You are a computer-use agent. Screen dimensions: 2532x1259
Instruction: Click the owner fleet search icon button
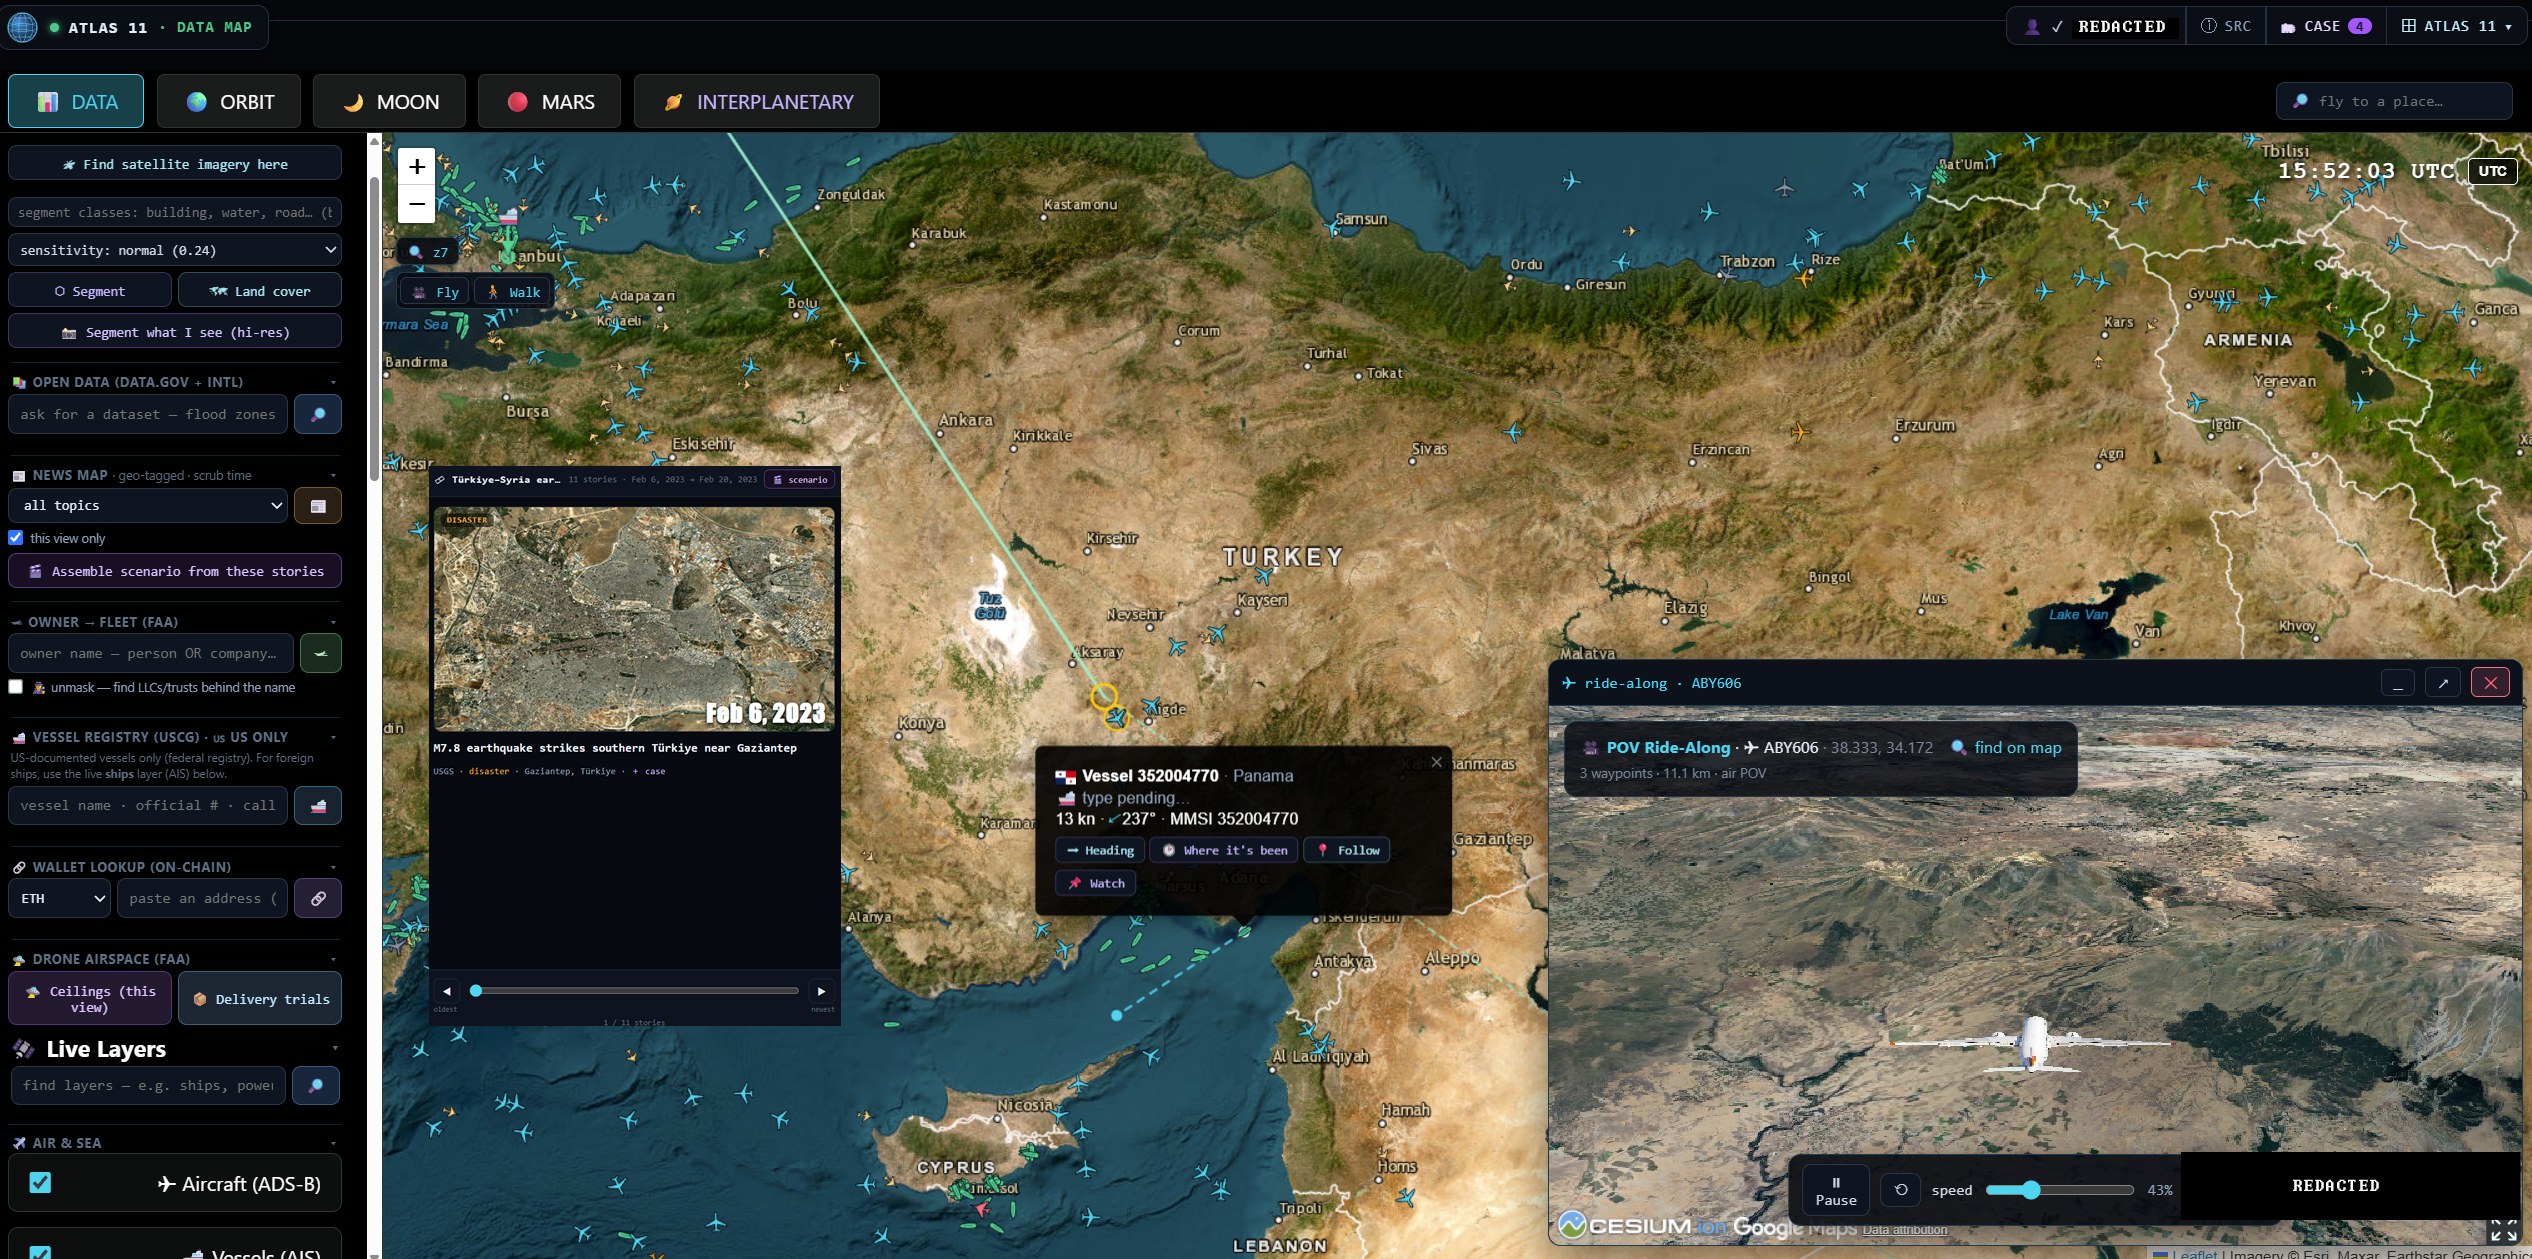pos(320,653)
